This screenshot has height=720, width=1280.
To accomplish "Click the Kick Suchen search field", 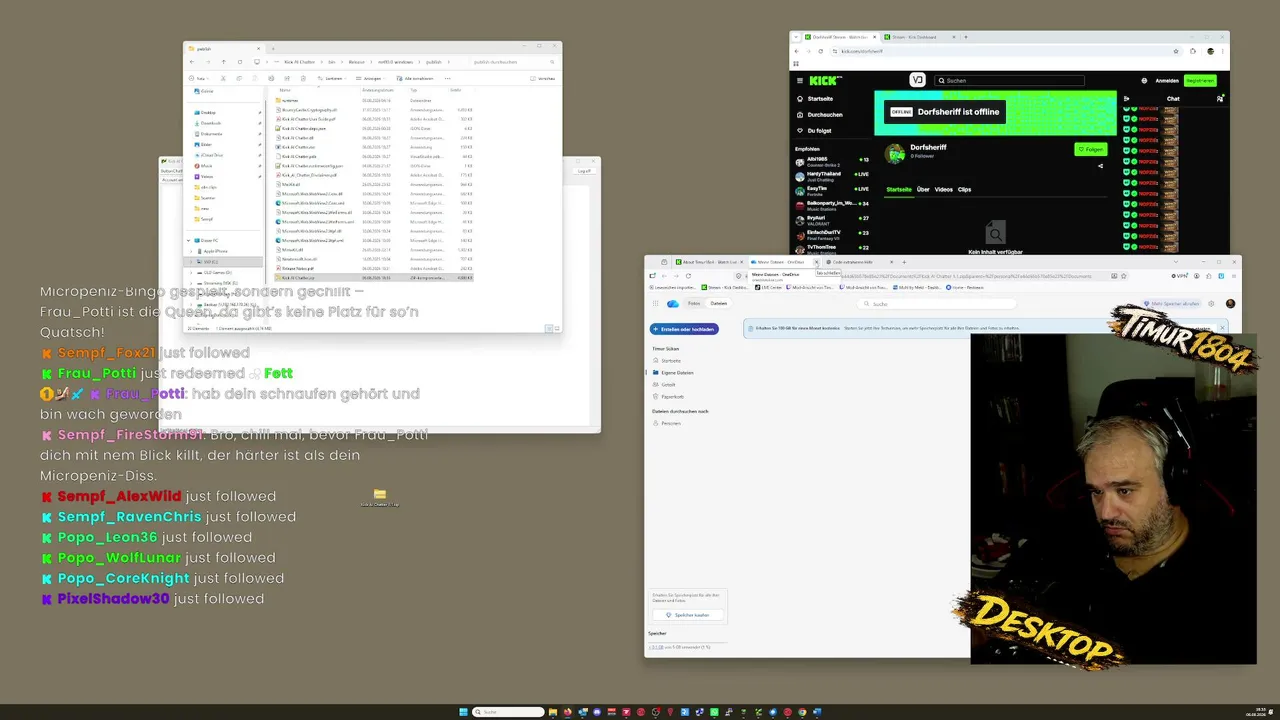I will 1009,80.
